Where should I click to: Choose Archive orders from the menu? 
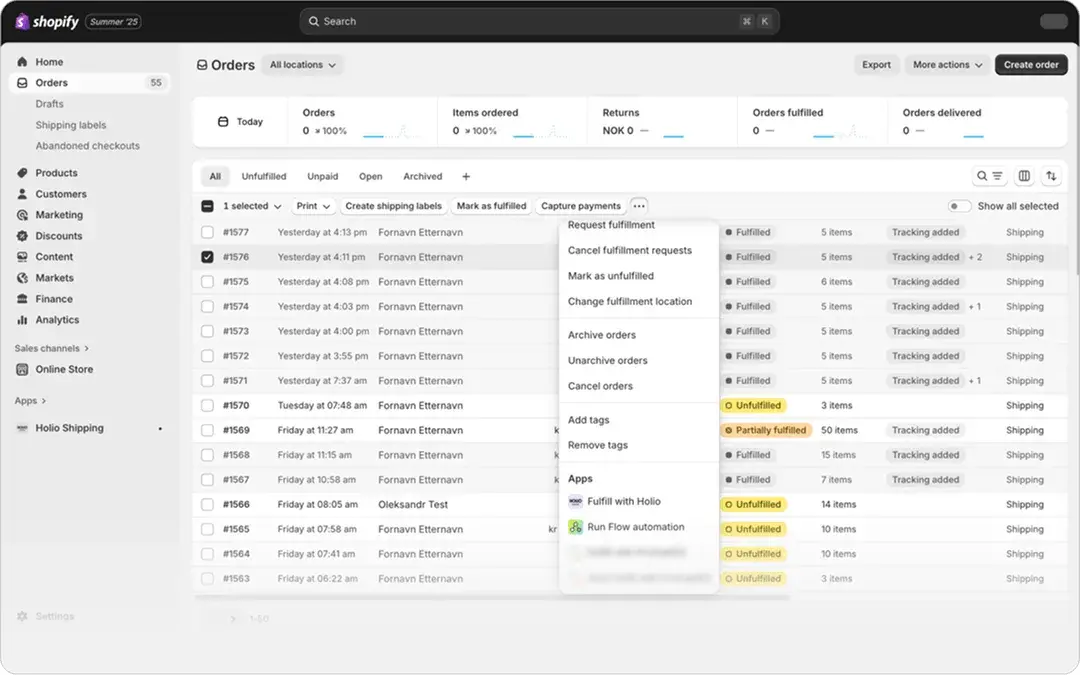tap(602, 335)
